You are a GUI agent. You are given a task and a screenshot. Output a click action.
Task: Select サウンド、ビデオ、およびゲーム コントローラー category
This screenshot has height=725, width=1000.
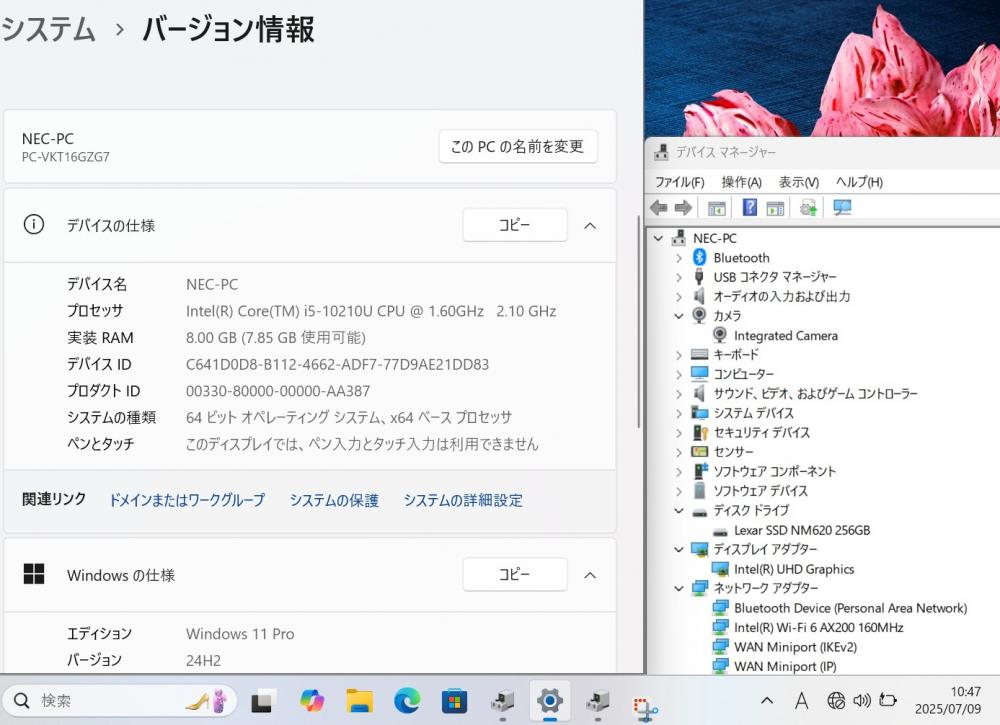(815, 393)
